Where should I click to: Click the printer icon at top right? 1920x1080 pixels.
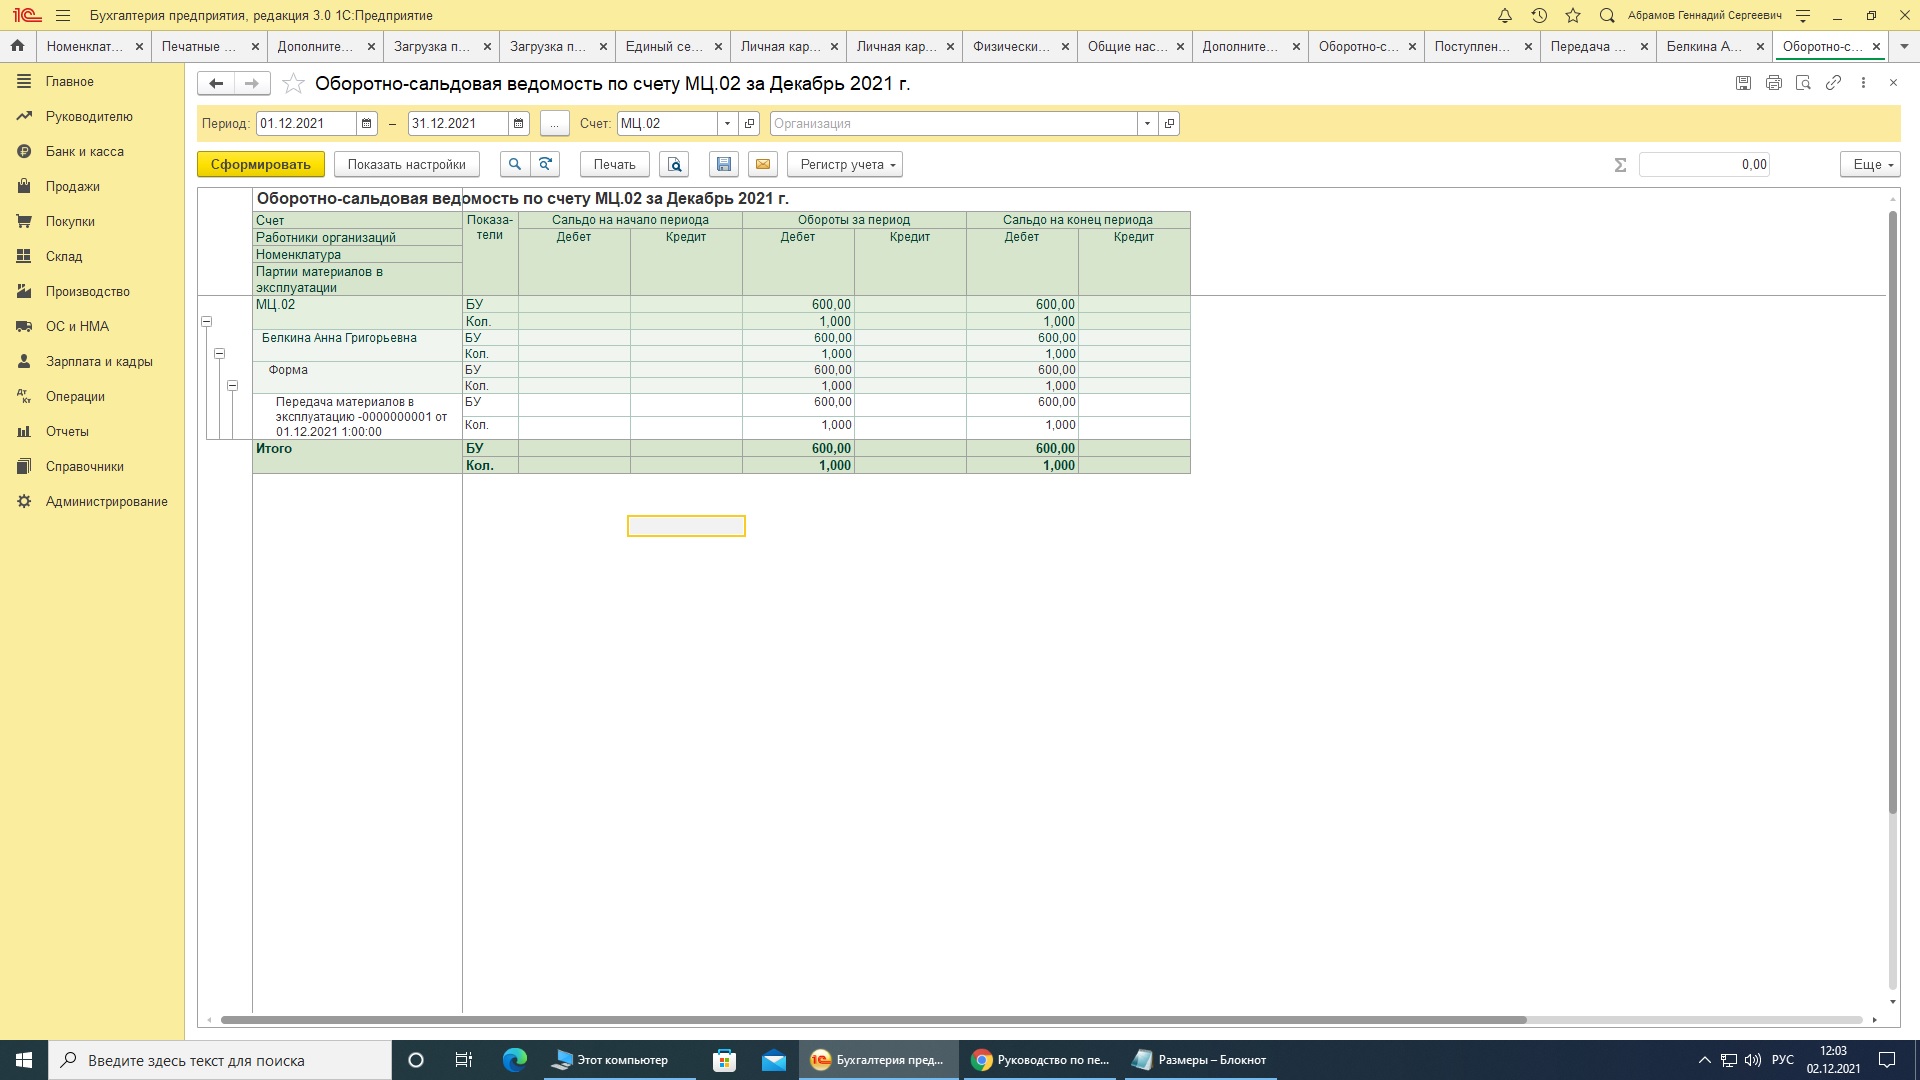coord(1773,83)
